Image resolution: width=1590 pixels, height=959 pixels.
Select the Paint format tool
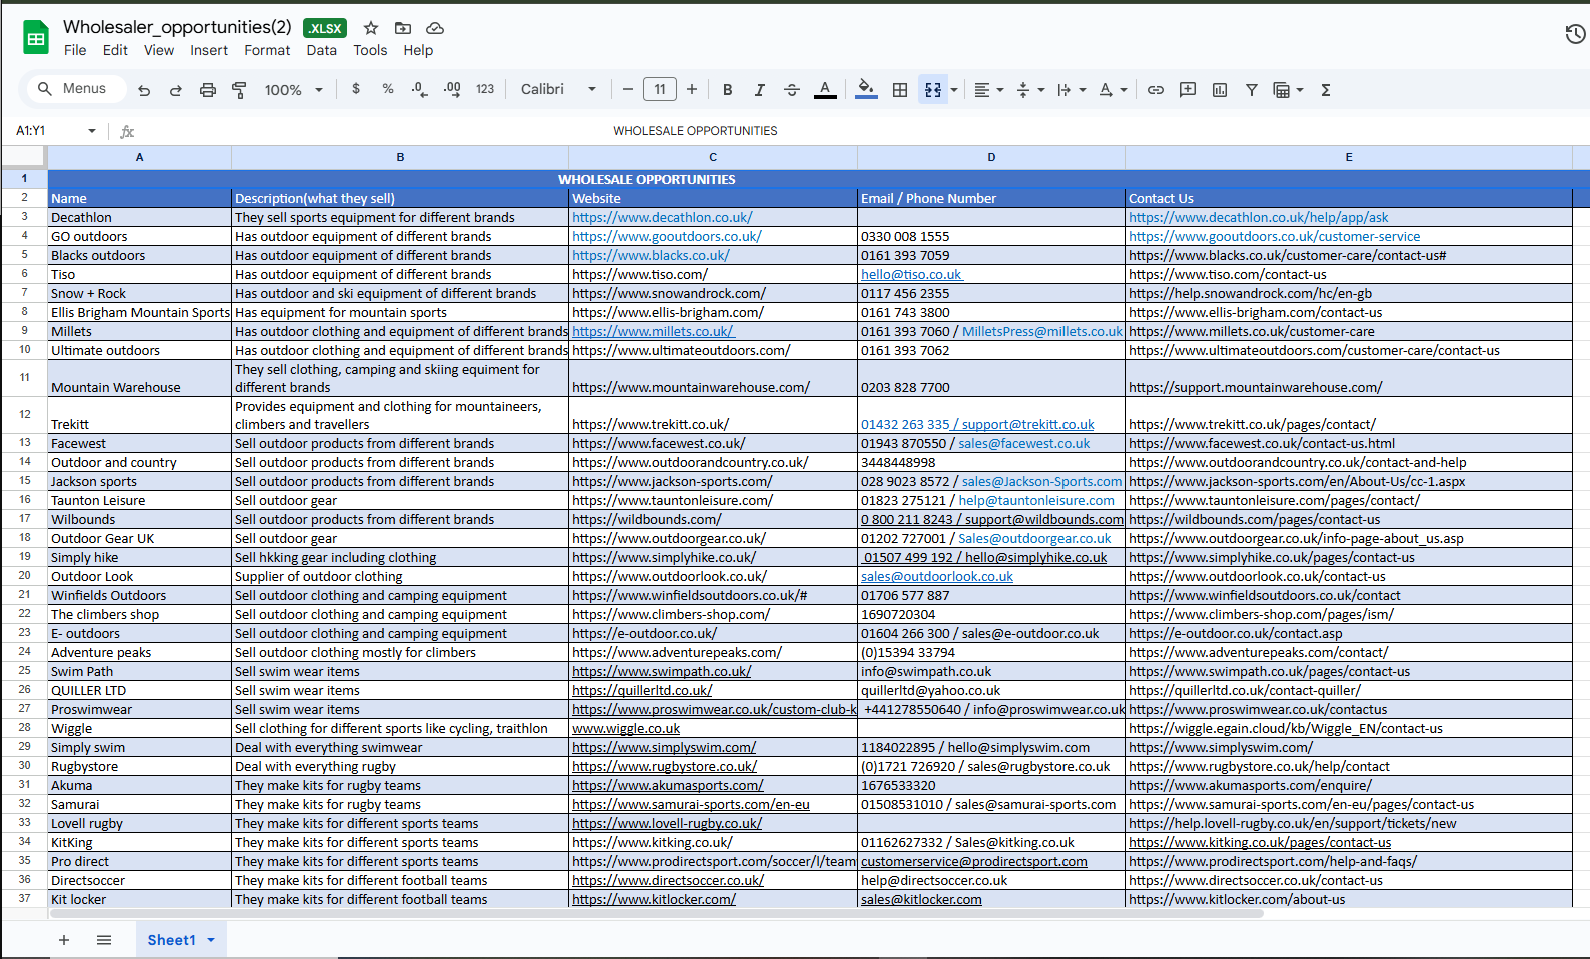pyautogui.click(x=240, y=90)
